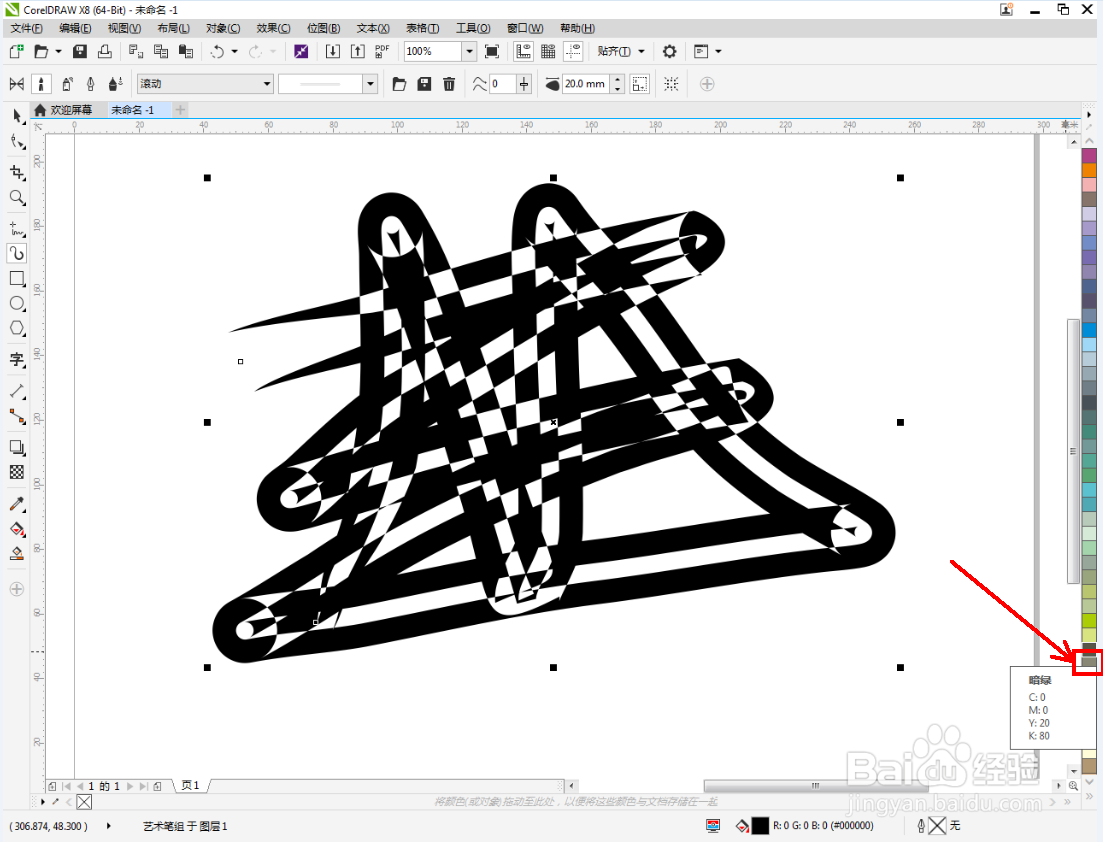Pick the orange swatch in the color palette
The image size is (1103, 842).
[x=1089, y=170]
